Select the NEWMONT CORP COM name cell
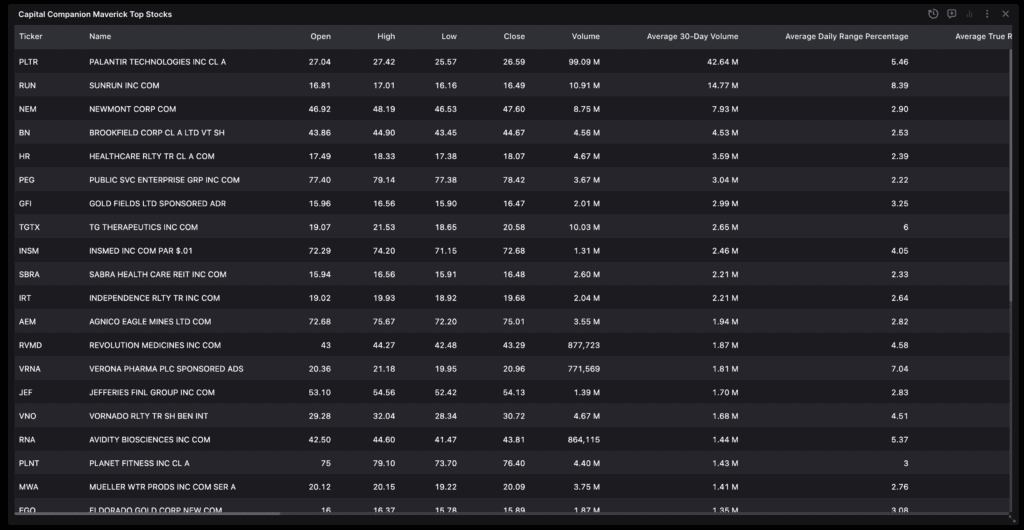The width and height of the screenshot is (1024, 530). 132,109
